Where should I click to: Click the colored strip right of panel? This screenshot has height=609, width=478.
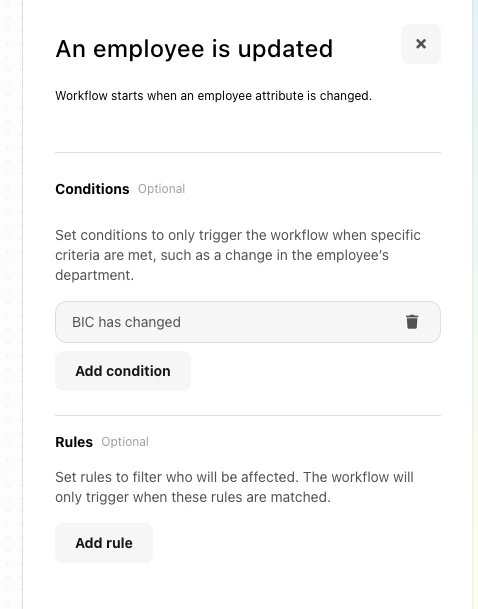pos(475,304)
